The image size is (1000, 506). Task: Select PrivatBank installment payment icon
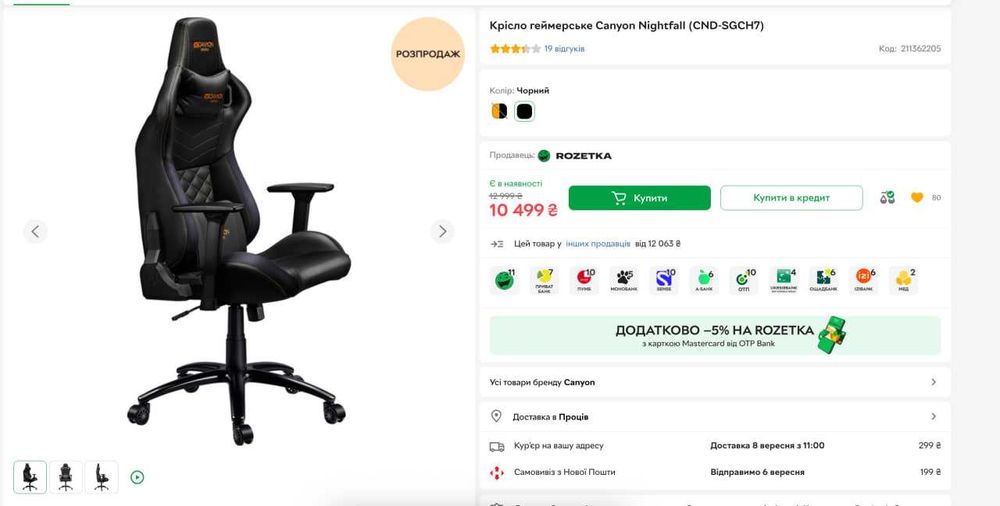[544, 280]
